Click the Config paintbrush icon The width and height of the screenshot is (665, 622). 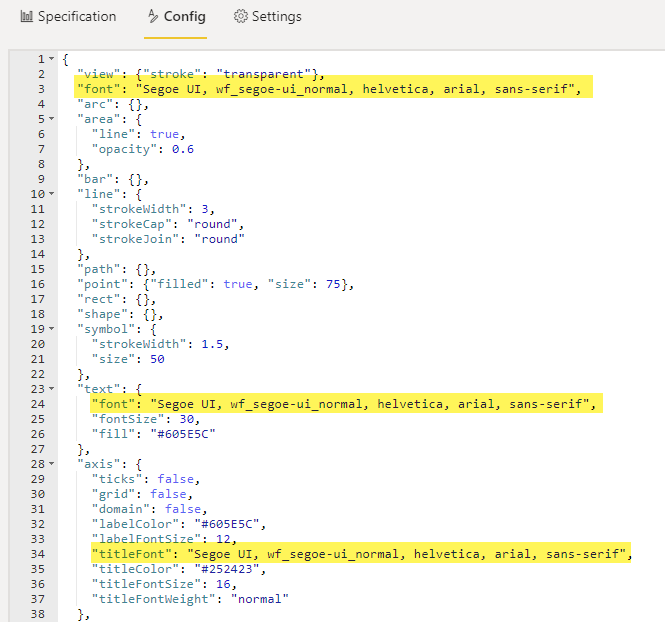[x=153, y=16]
